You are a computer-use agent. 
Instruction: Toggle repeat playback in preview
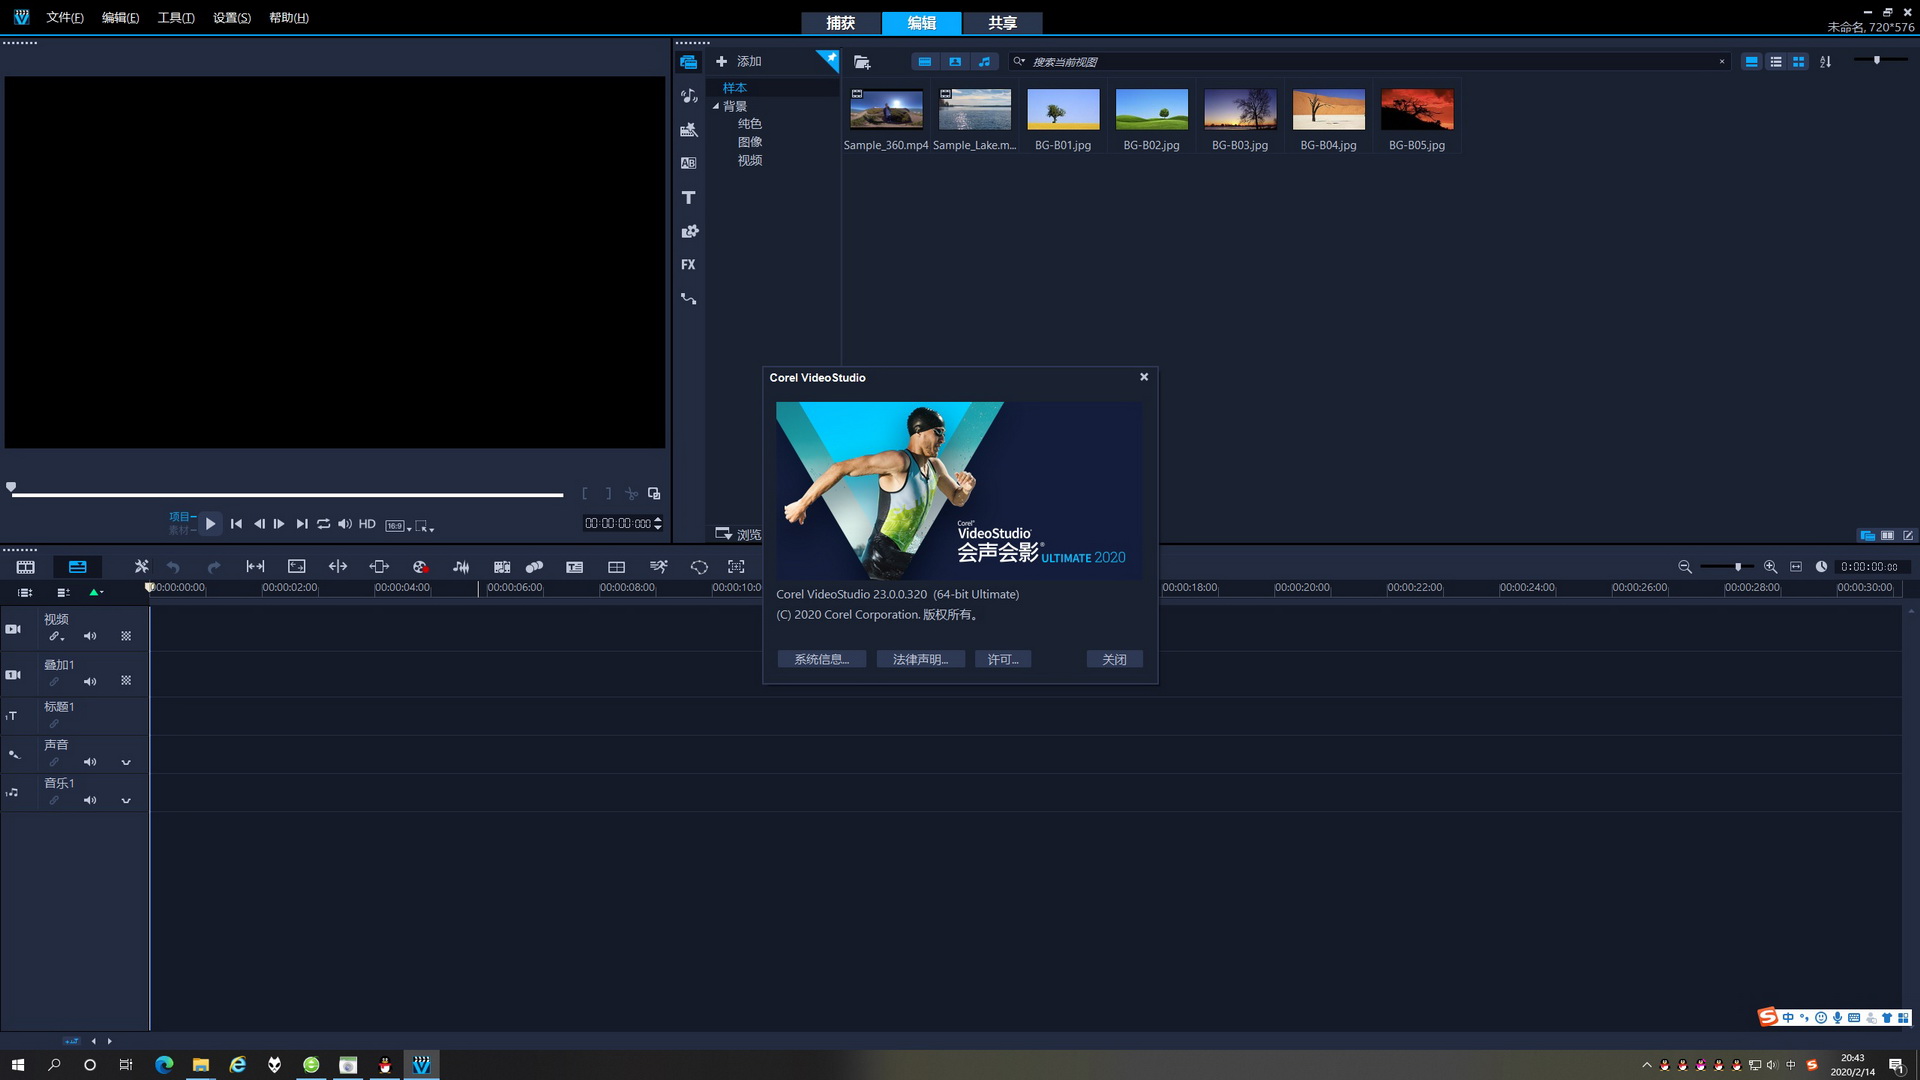[x=323, y=524]
